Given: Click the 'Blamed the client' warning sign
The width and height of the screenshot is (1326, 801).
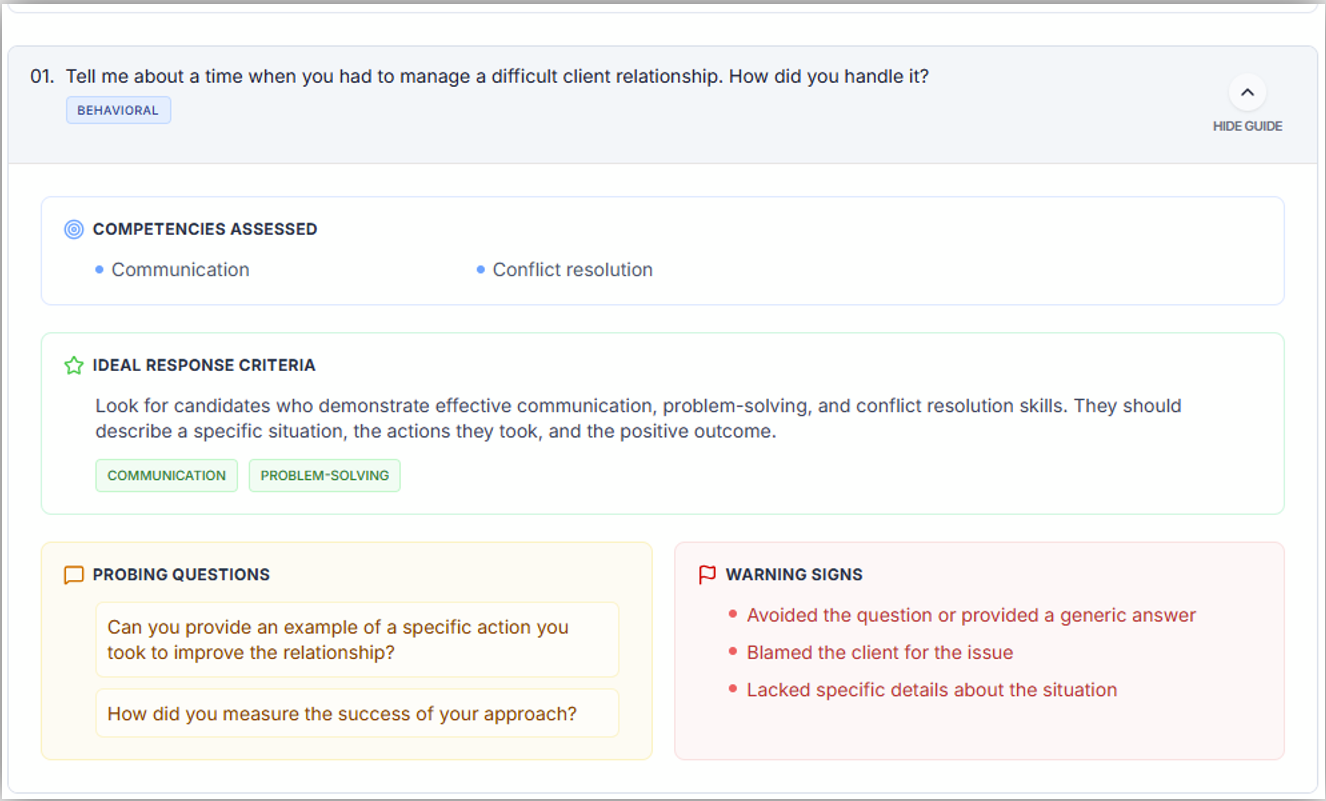Looking at the screenshot, I should tap(880, 653).
